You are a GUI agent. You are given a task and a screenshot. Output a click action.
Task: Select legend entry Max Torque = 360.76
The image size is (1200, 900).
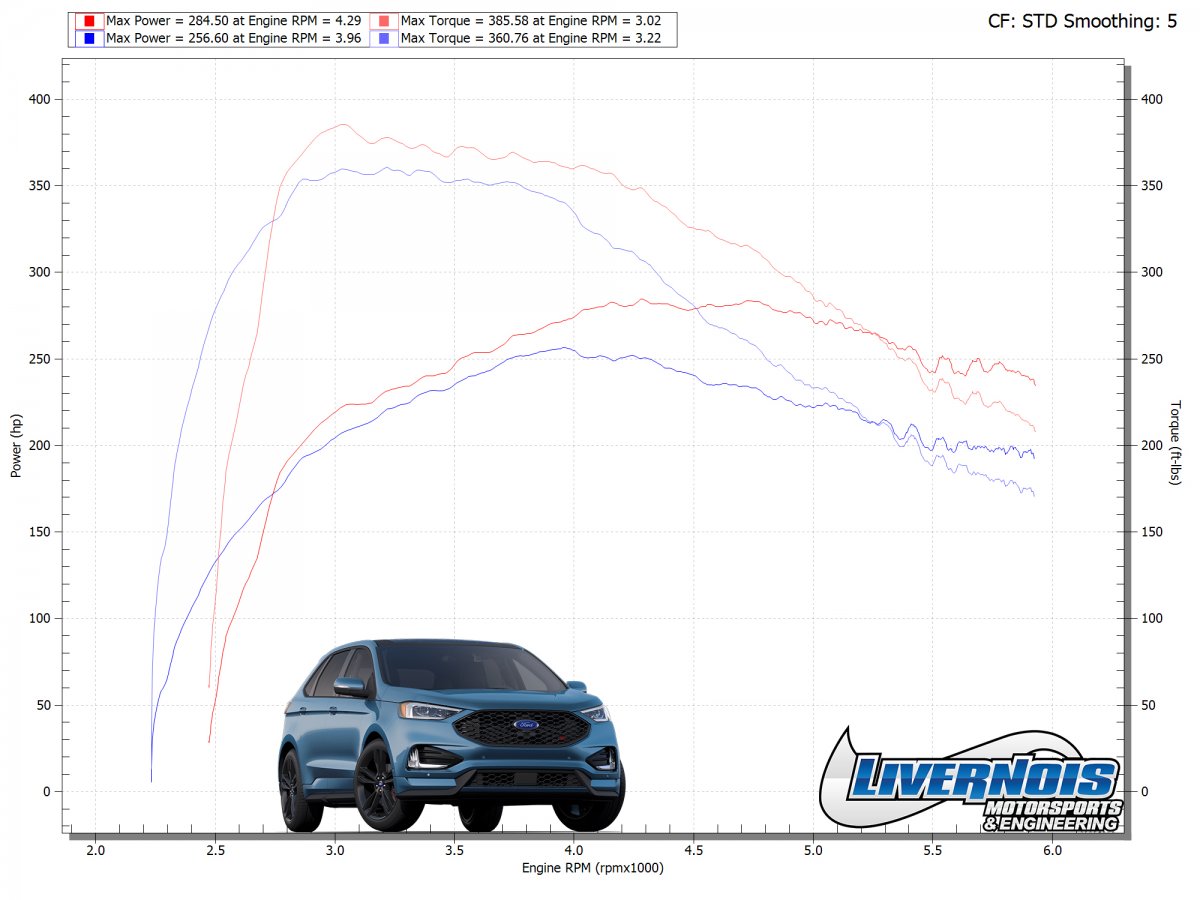pos(530,38)
